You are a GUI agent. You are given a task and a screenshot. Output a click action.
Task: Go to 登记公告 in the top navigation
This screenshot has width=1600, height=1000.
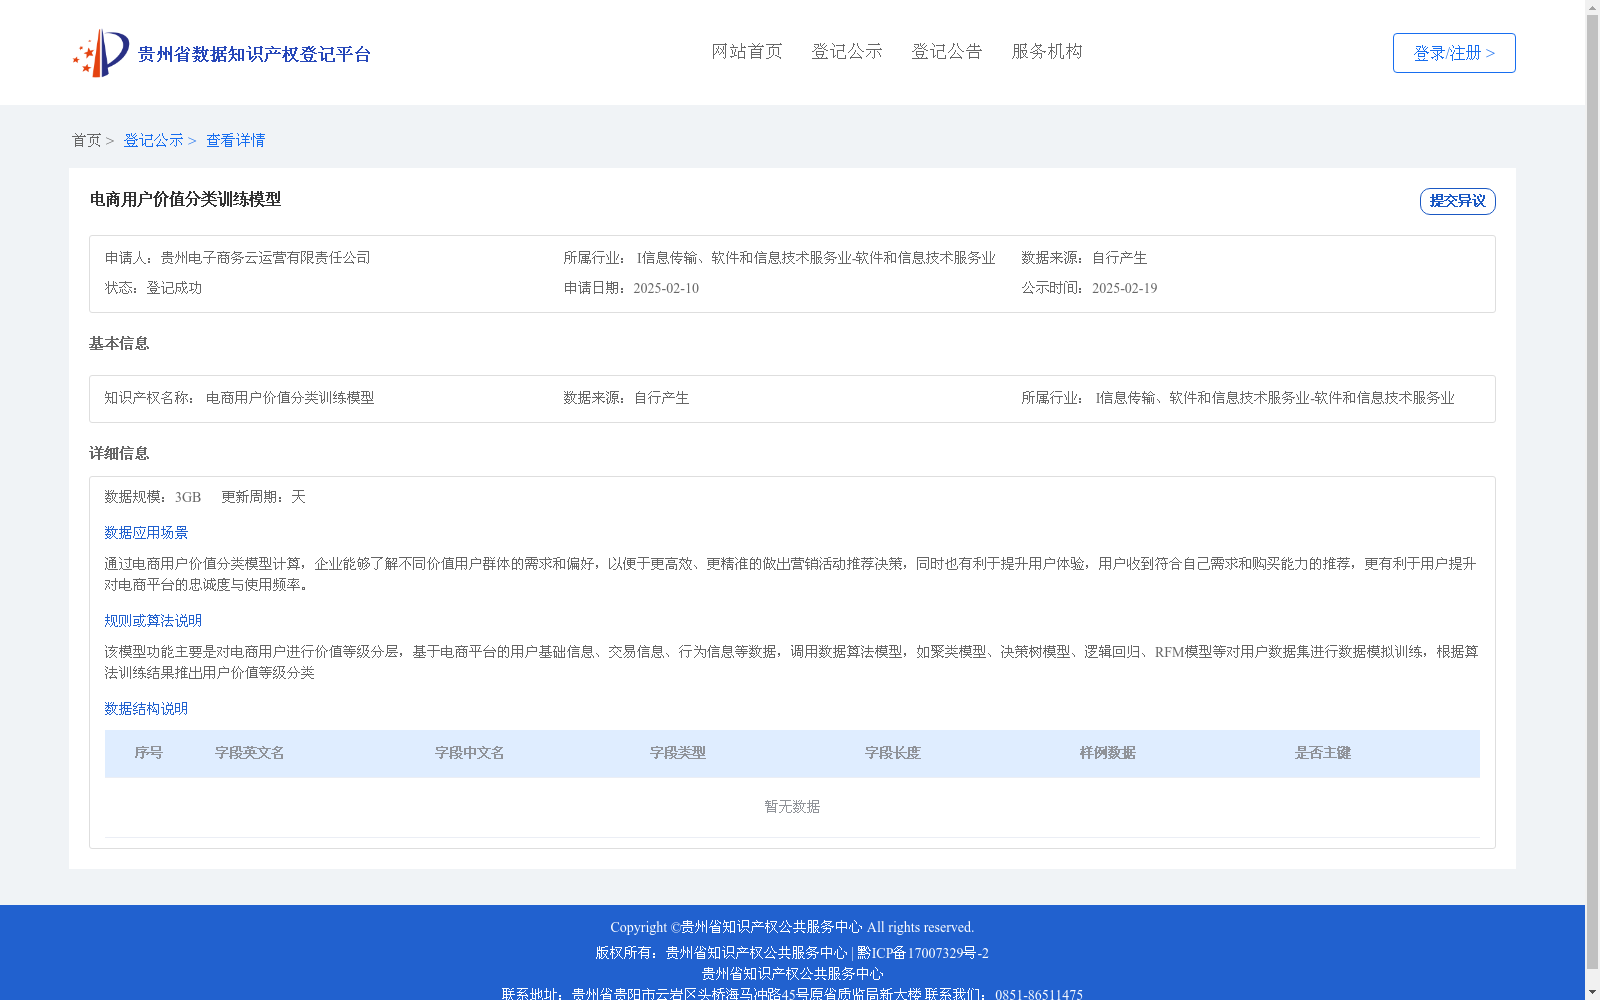click(947, 51)
